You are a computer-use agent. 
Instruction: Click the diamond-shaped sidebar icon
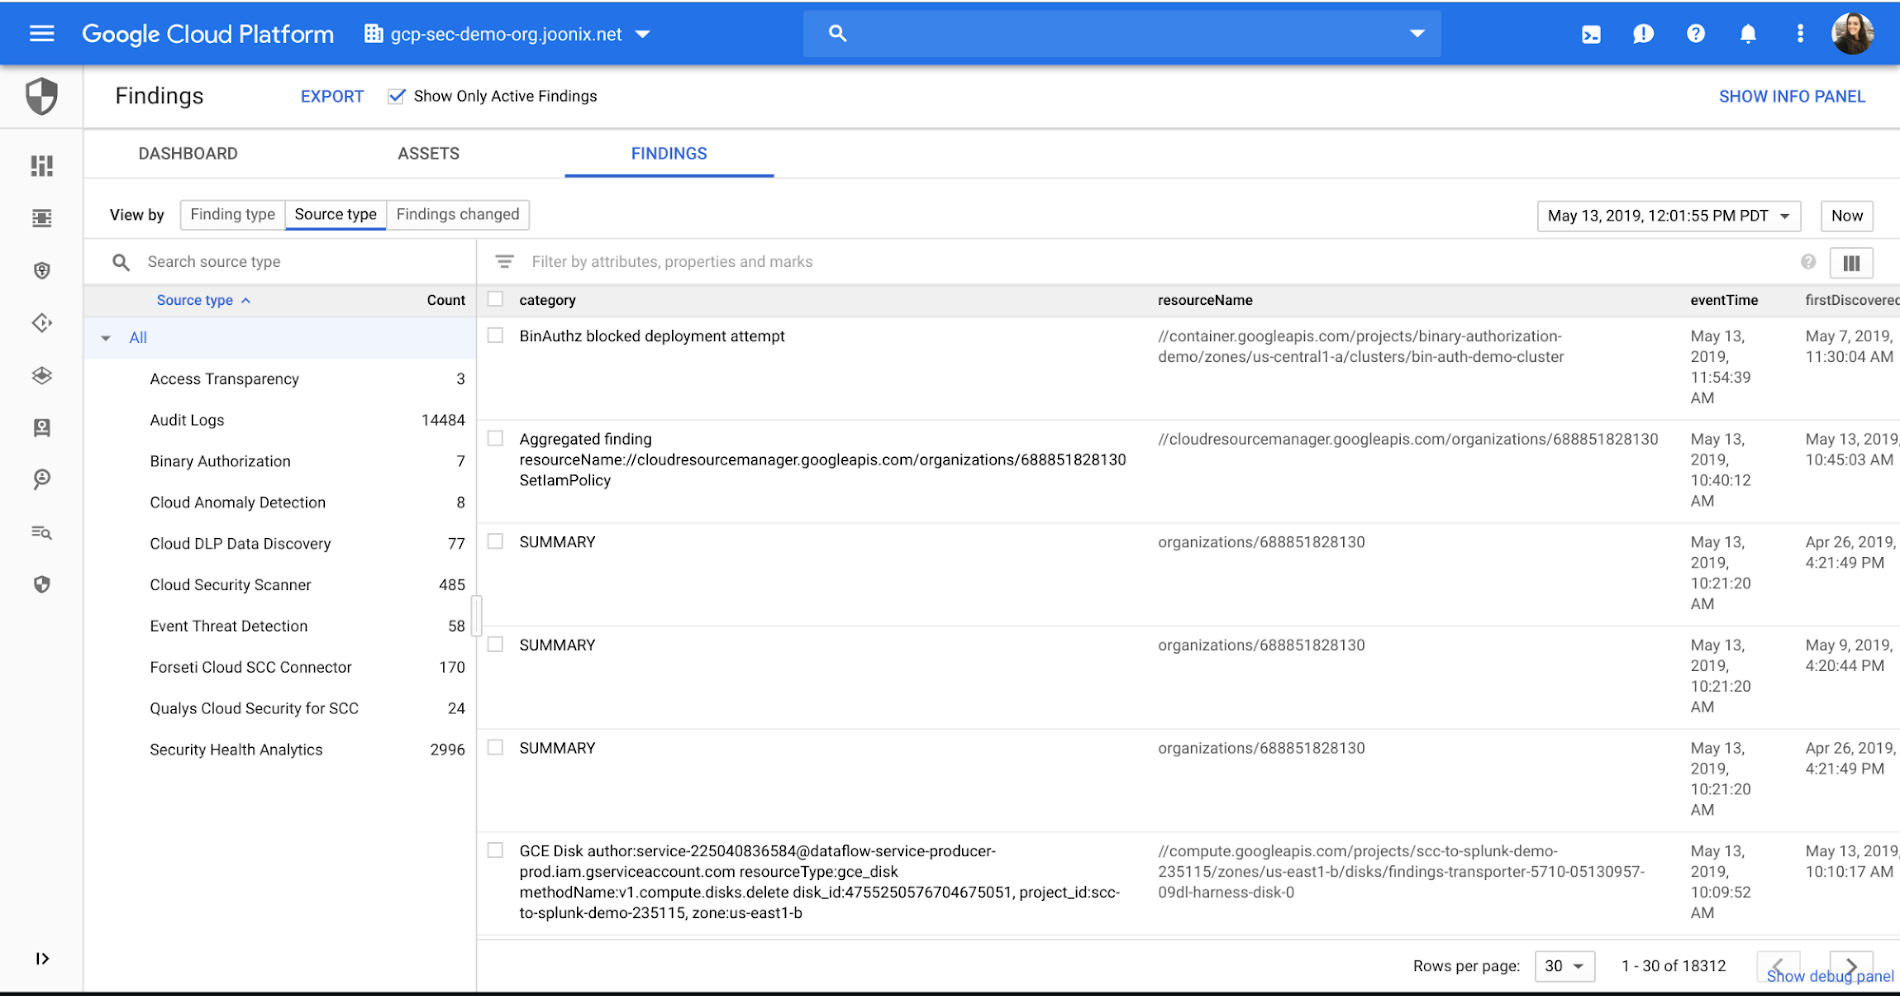click(x=42, y=323)
